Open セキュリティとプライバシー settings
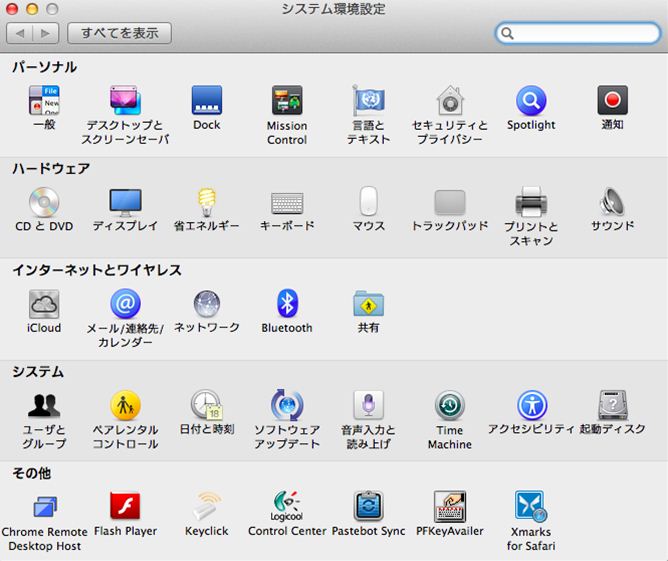 click(450, 101)
